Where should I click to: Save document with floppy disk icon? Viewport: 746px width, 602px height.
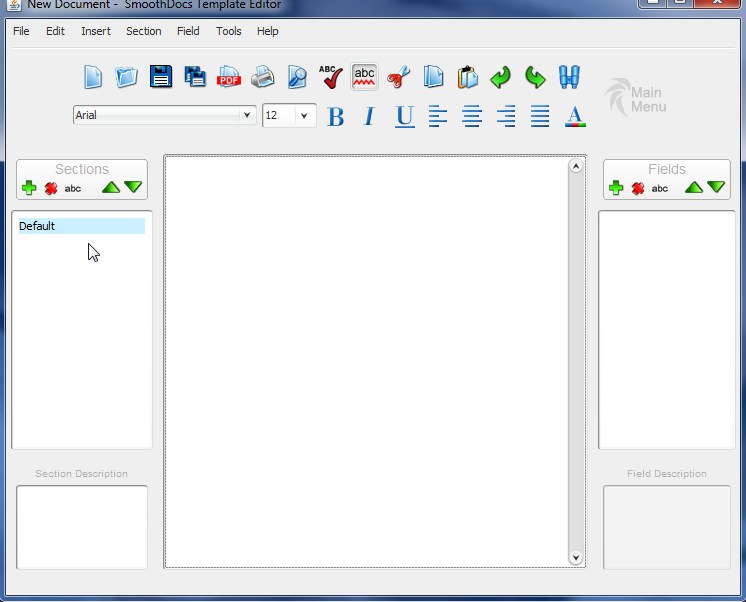pos(161,76)
